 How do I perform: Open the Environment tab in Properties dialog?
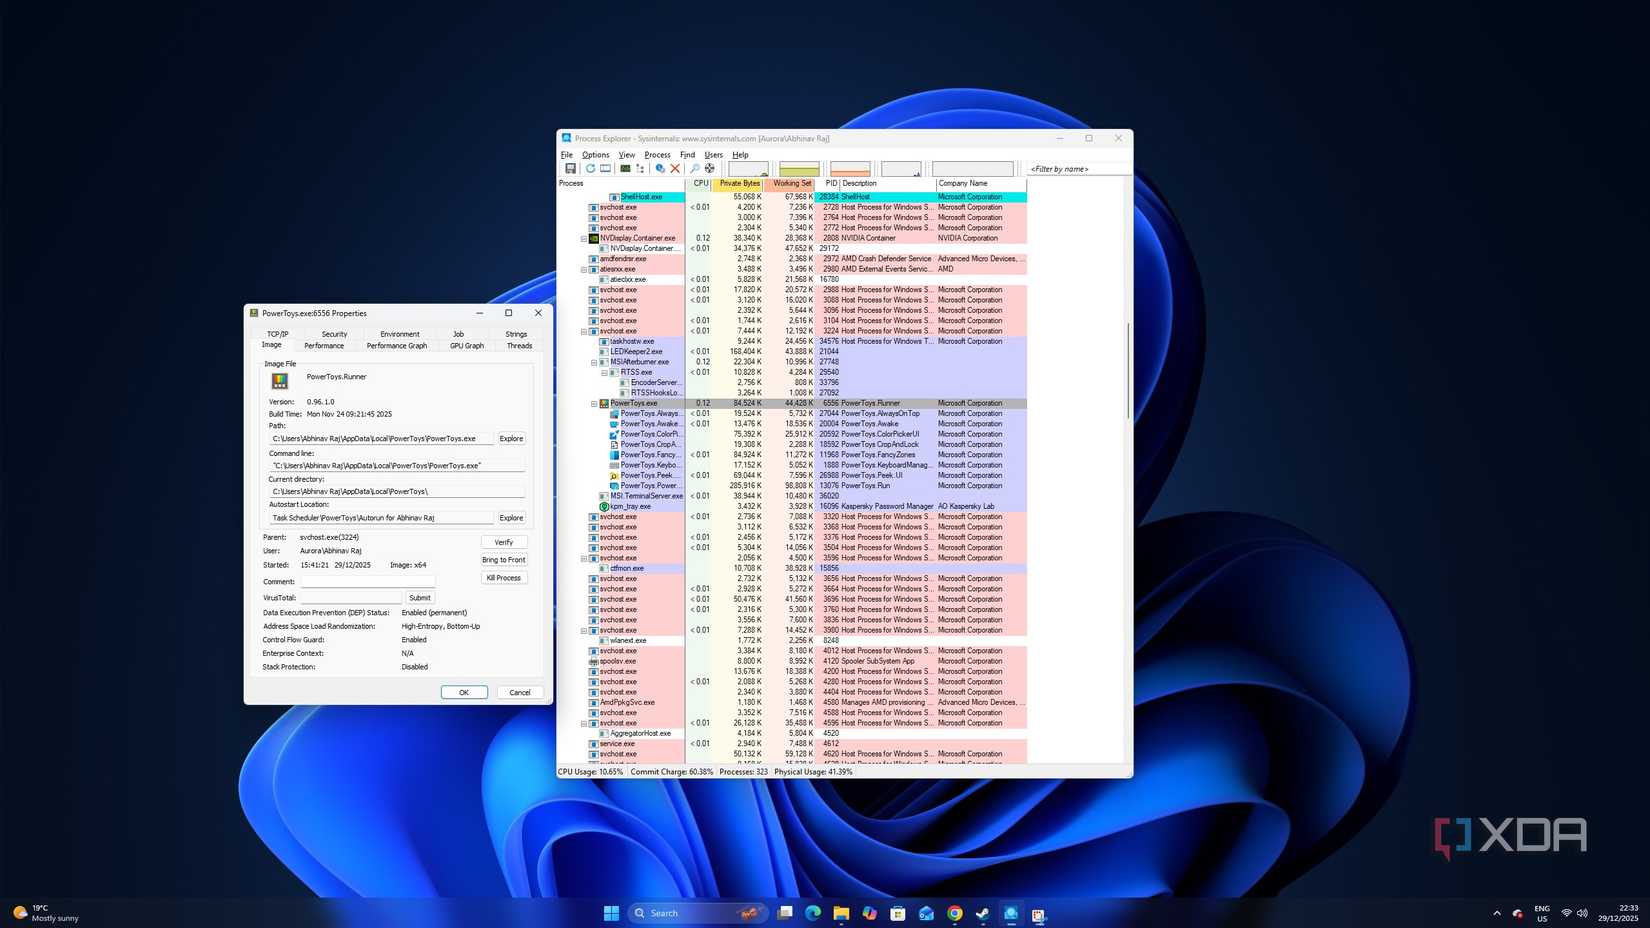click(x=400, y=334)
